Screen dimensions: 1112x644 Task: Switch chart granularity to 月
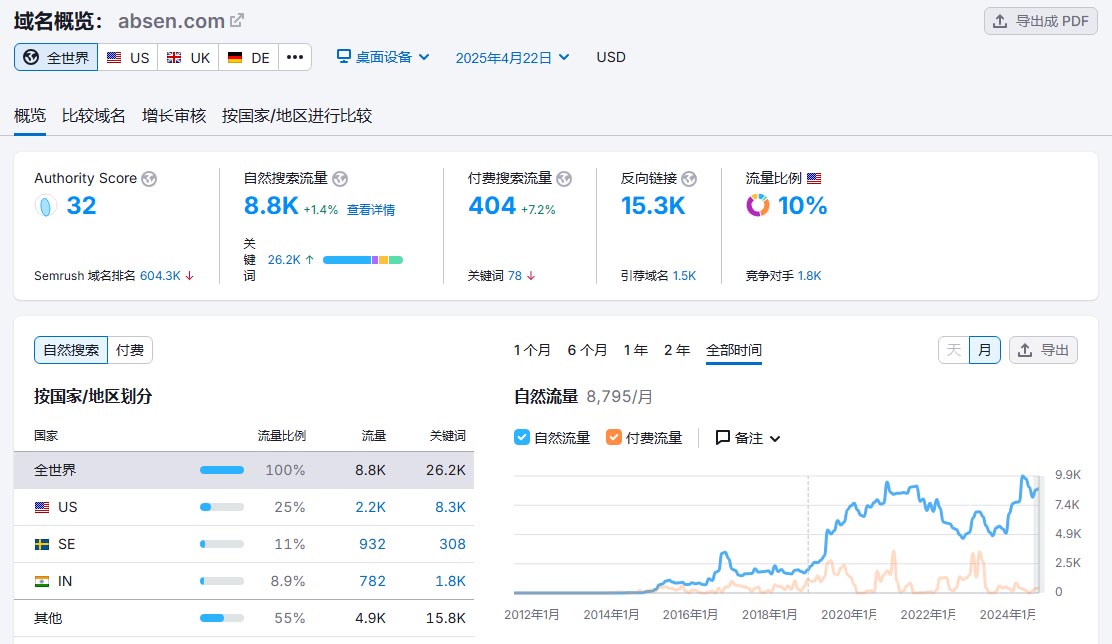984,350
